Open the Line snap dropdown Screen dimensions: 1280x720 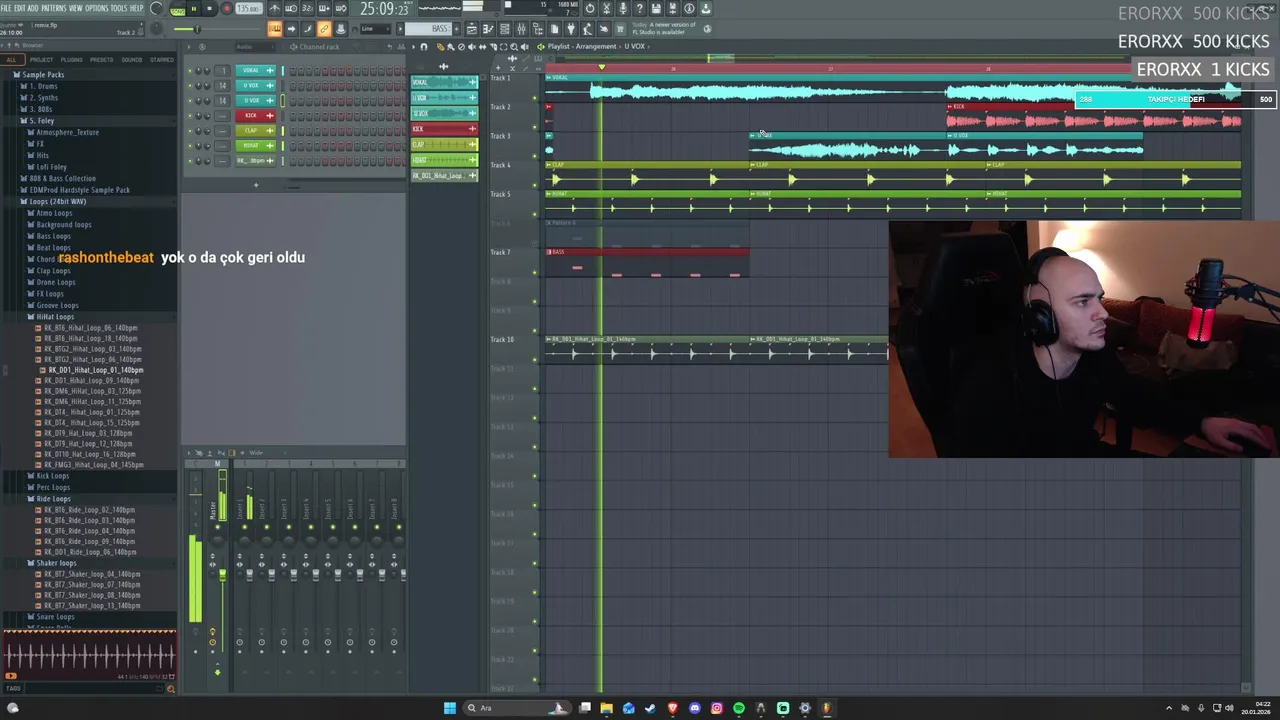point(374,29)
